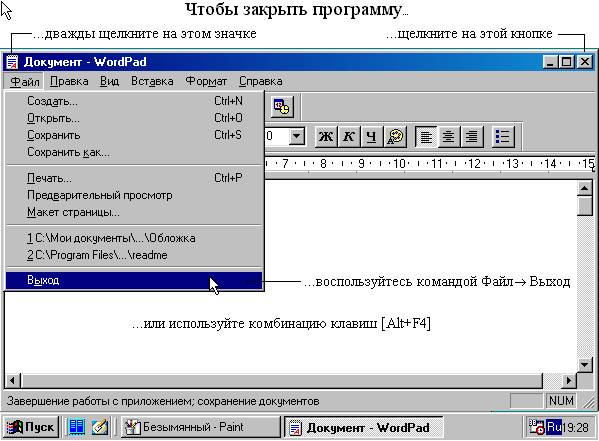Click the vertical scrollbar thumb
The image size is (599, 441).
coord(584,206)
